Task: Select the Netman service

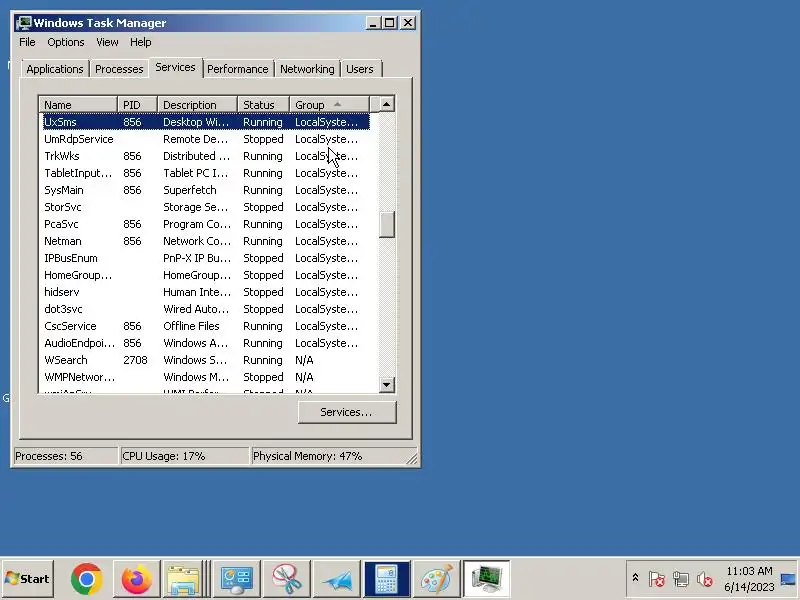Action: 206,241
